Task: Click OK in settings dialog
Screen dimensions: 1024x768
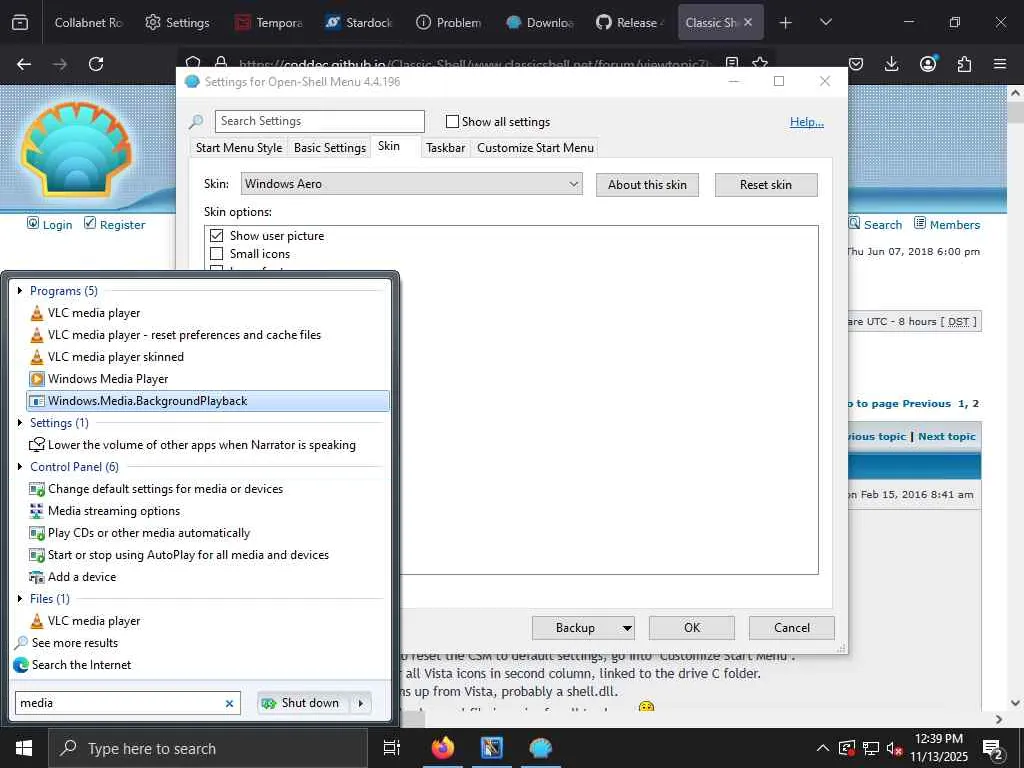Action: click(x=692, y=628)
